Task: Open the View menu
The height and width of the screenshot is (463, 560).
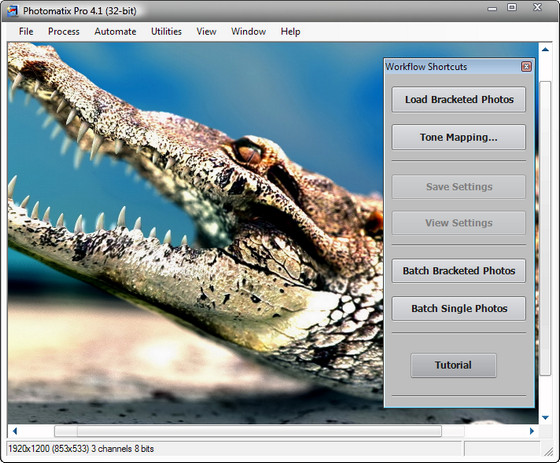Action: (x=206, y=31)
